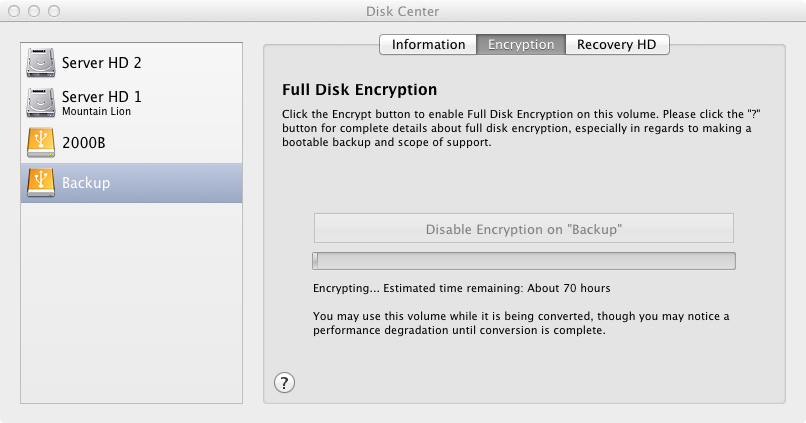Open help with the question mark button

click(284, 382)
